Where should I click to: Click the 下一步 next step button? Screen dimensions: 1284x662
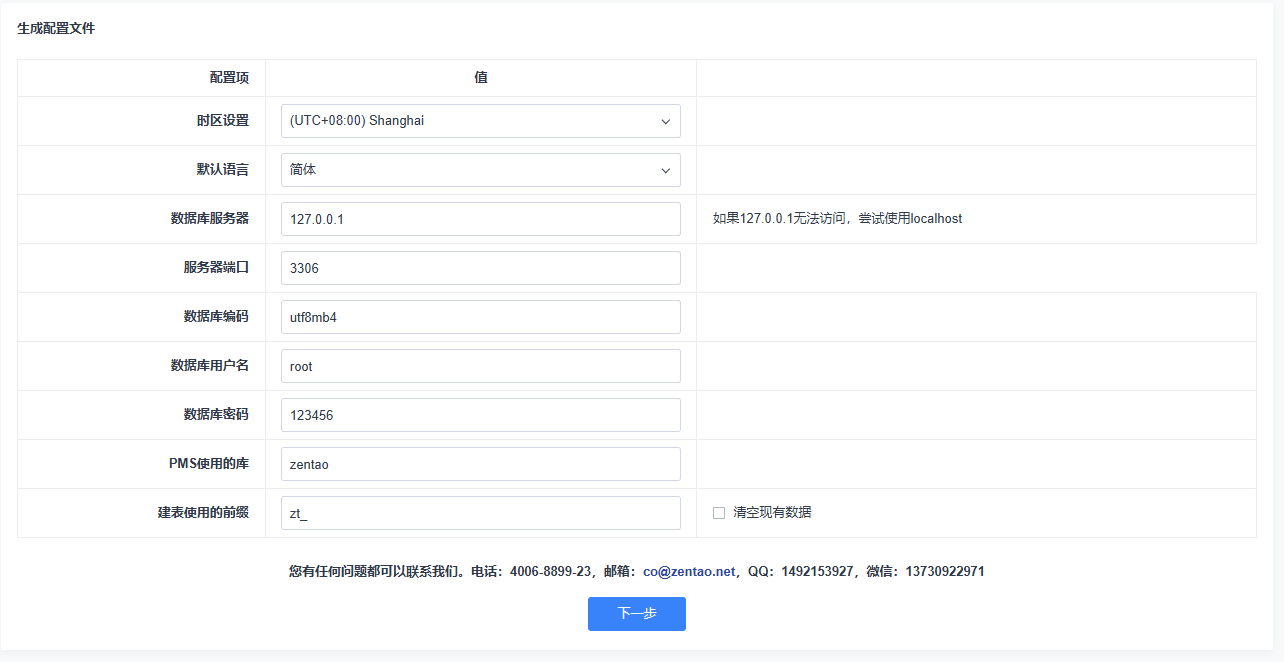point(636,614)
